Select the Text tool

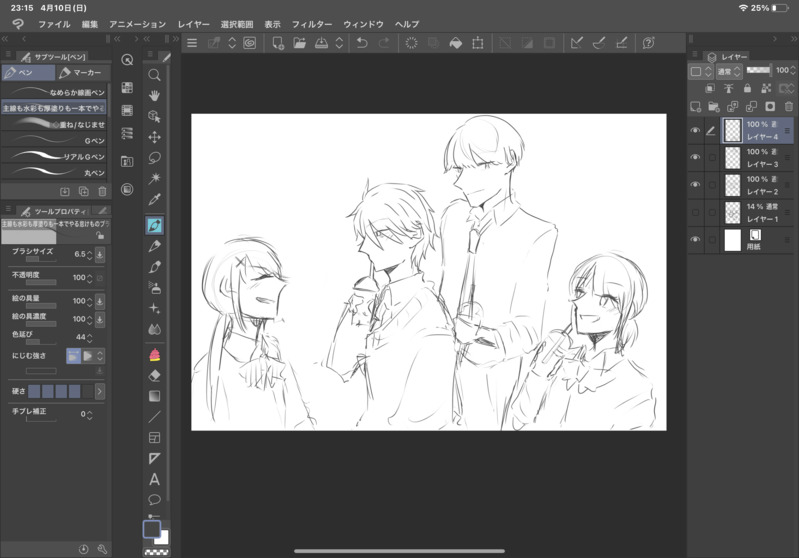pyautogui.click(x=154, y=480)
